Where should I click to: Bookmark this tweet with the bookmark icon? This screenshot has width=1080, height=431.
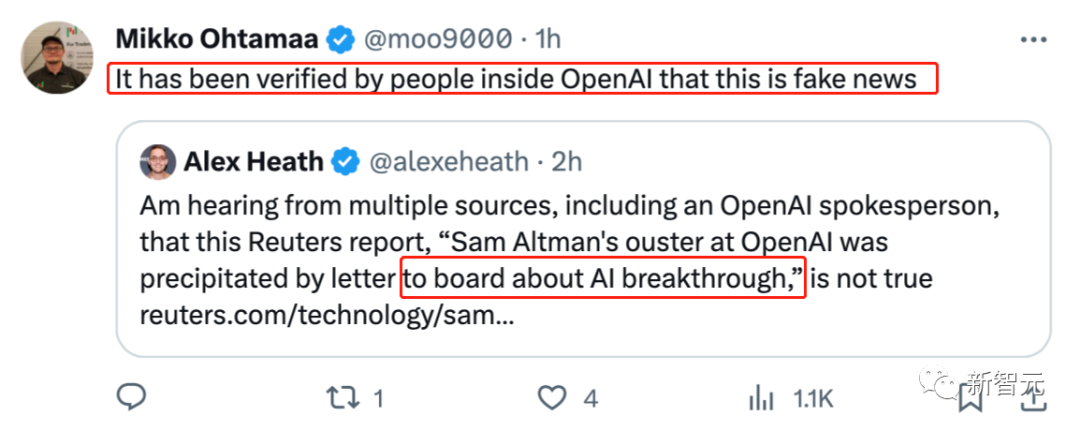(x=970, y=399)
